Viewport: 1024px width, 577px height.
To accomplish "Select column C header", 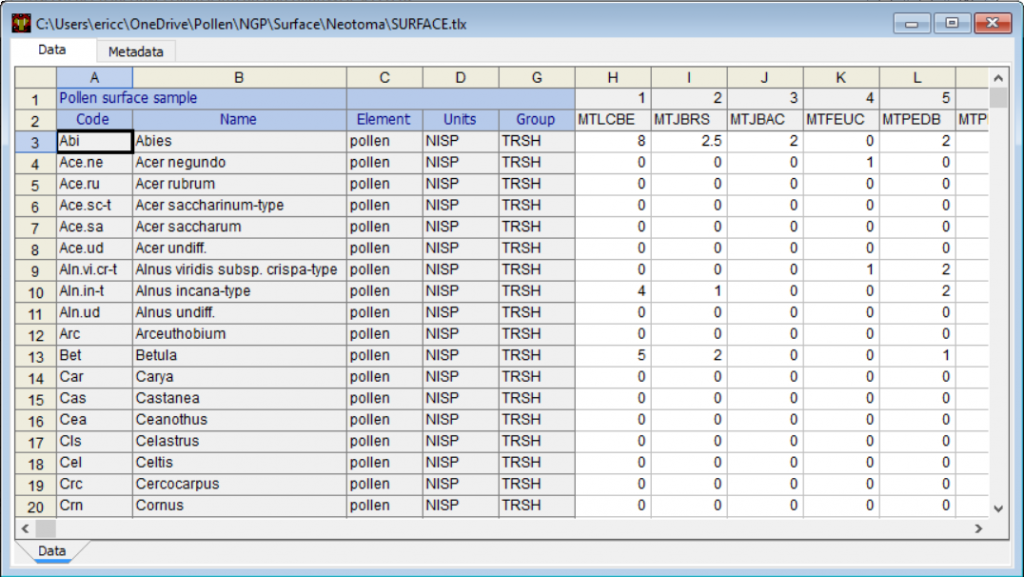I will (x=385, y=78).
